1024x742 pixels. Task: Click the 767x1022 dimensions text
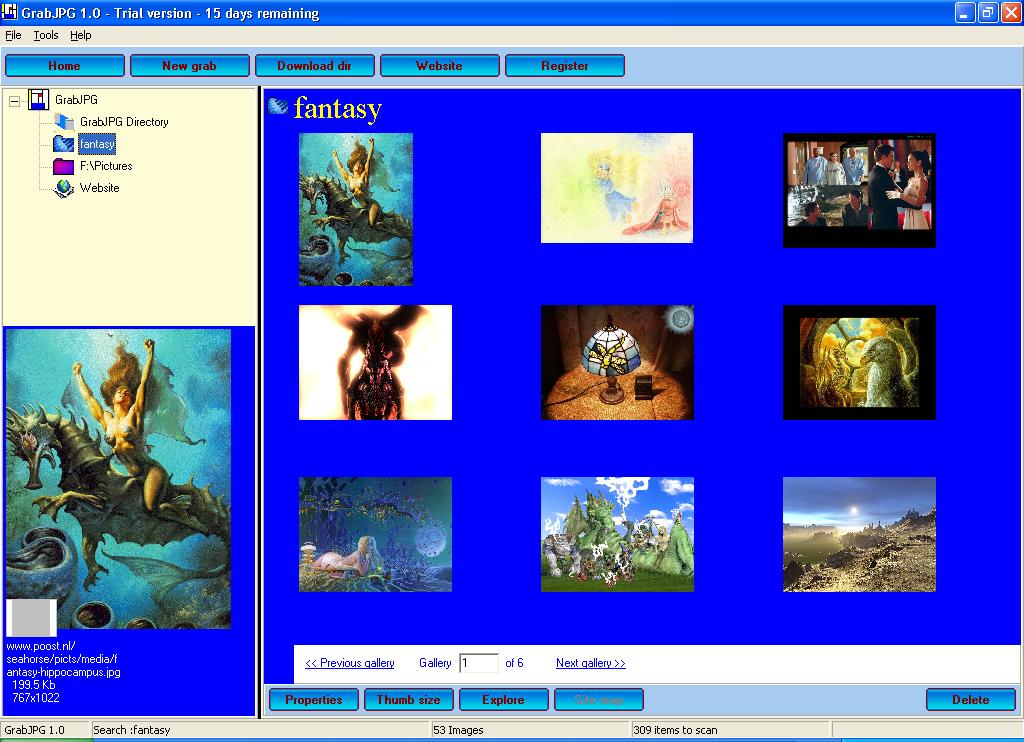[36, 698]
